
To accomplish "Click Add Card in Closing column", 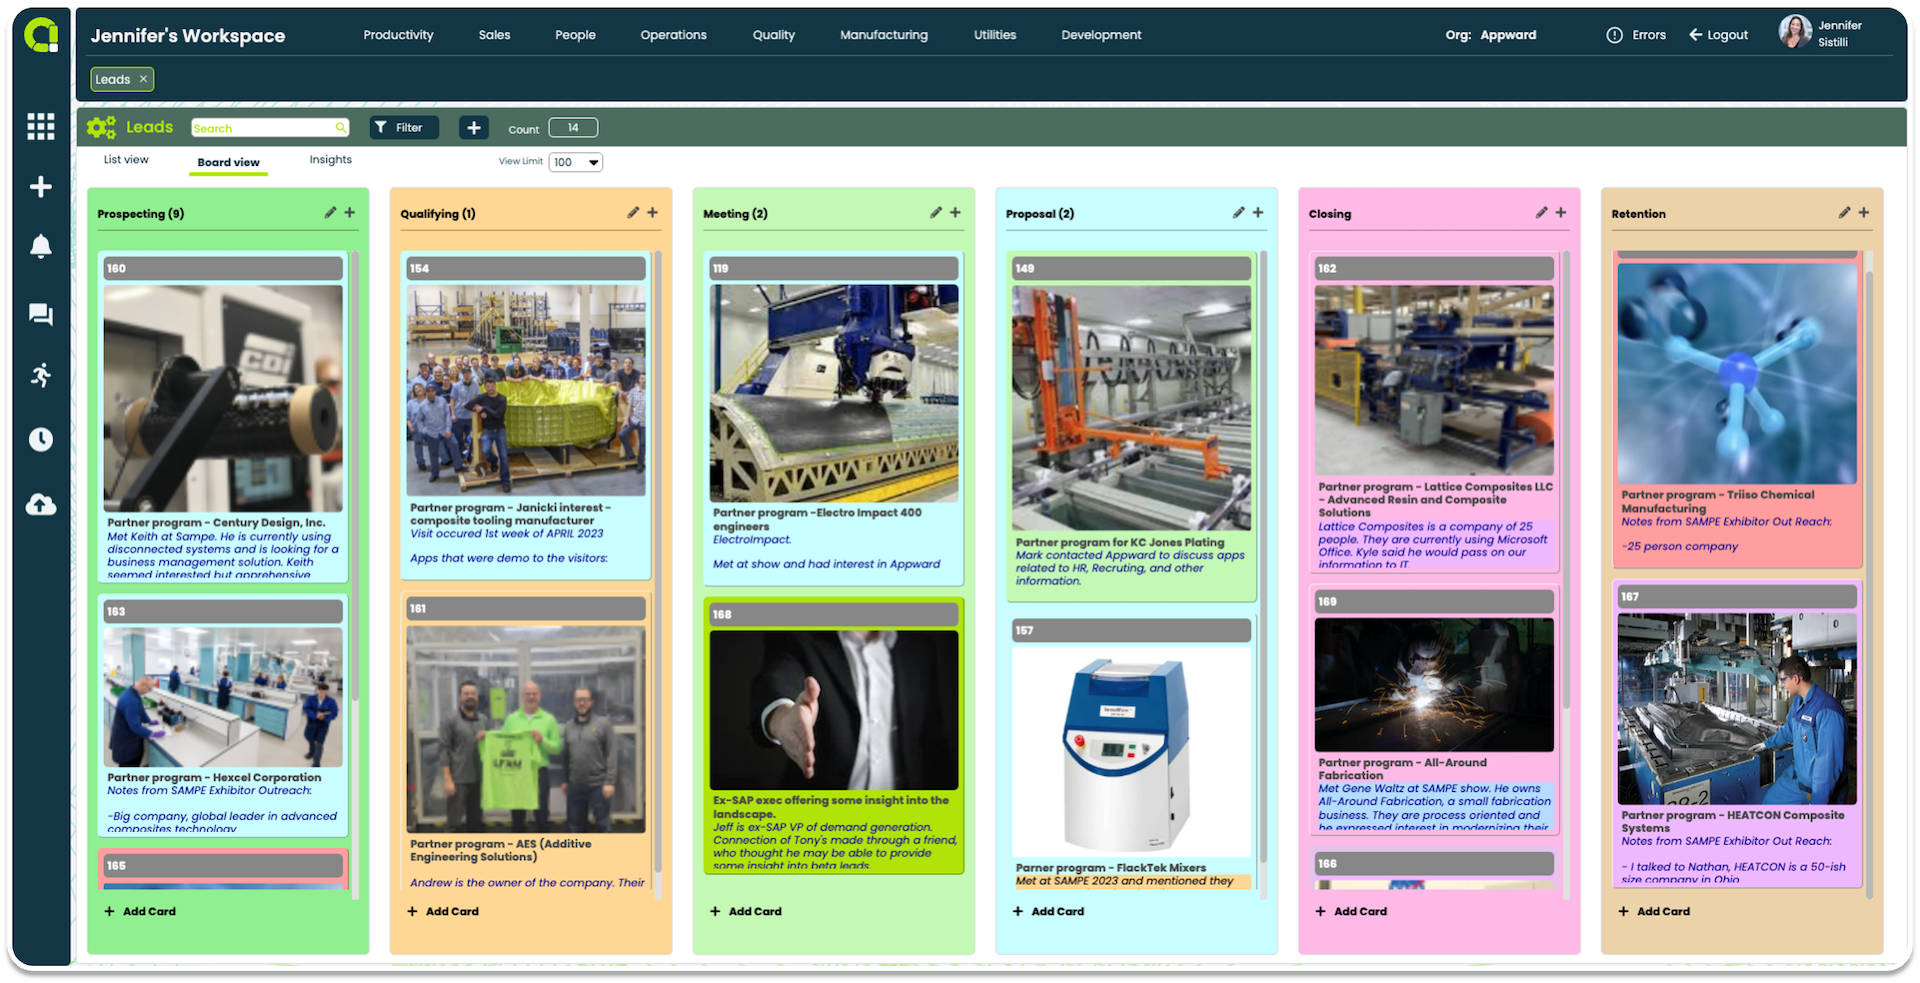I will click(x=1351, y=911).
